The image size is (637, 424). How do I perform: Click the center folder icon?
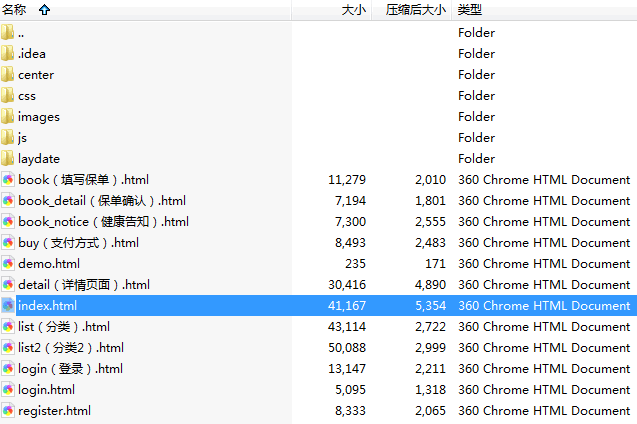pyautogui.click(x=7, y=75)
